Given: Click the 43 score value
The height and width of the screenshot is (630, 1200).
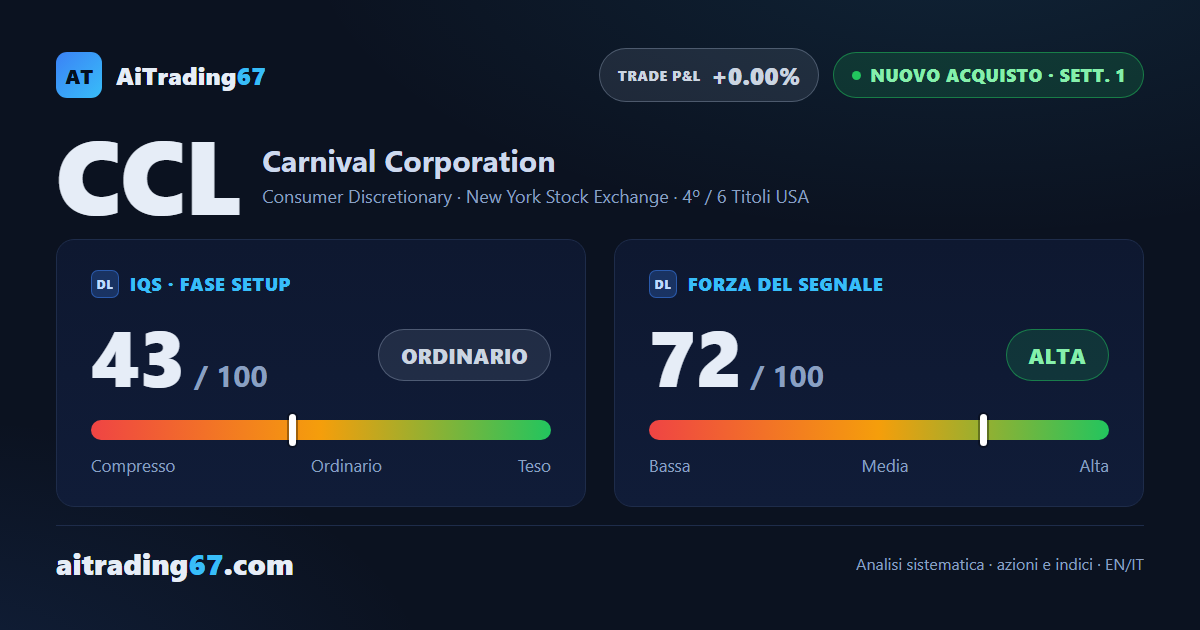Looking at the screenshot, I should tap(137, 359).
